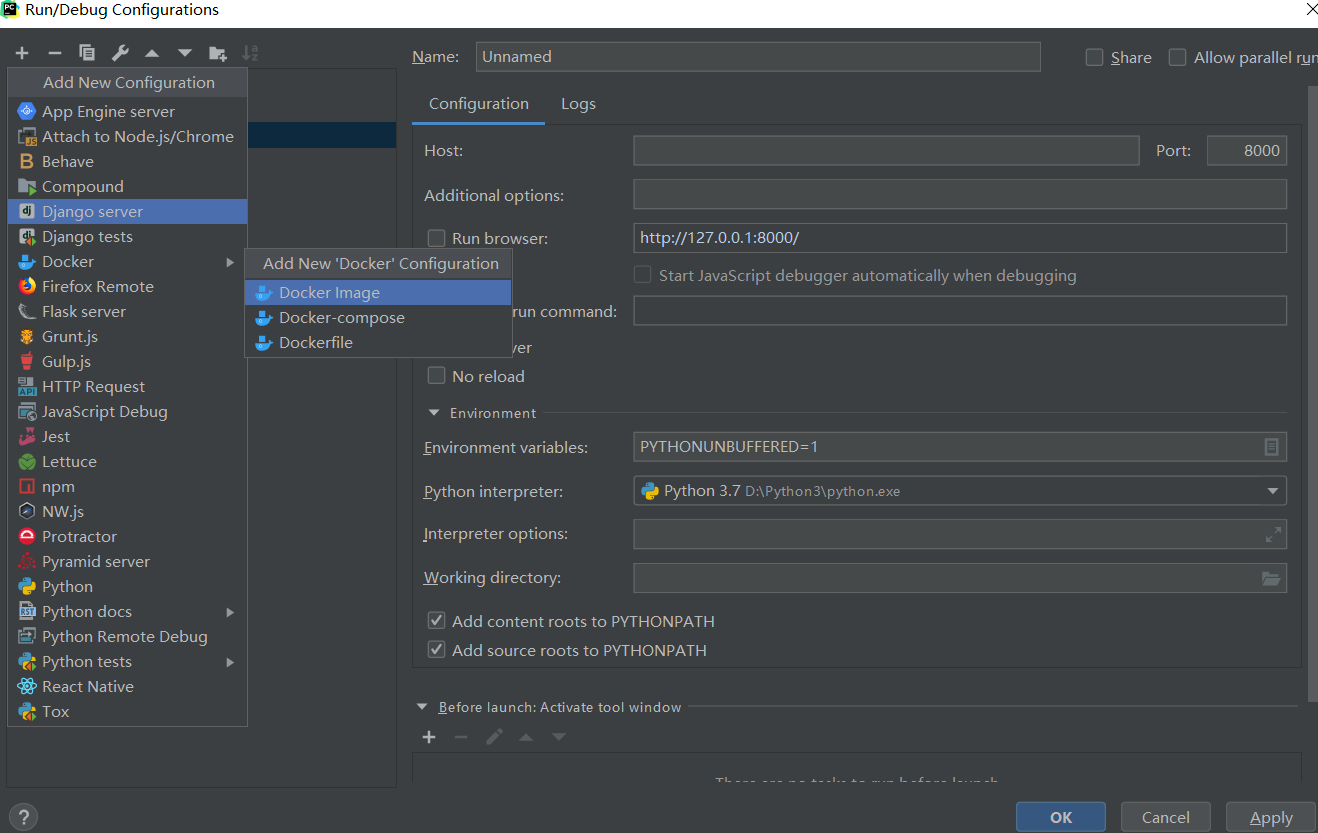Click the Environment variables edit icon
1318x833 pixels.
pos(1271,447)
